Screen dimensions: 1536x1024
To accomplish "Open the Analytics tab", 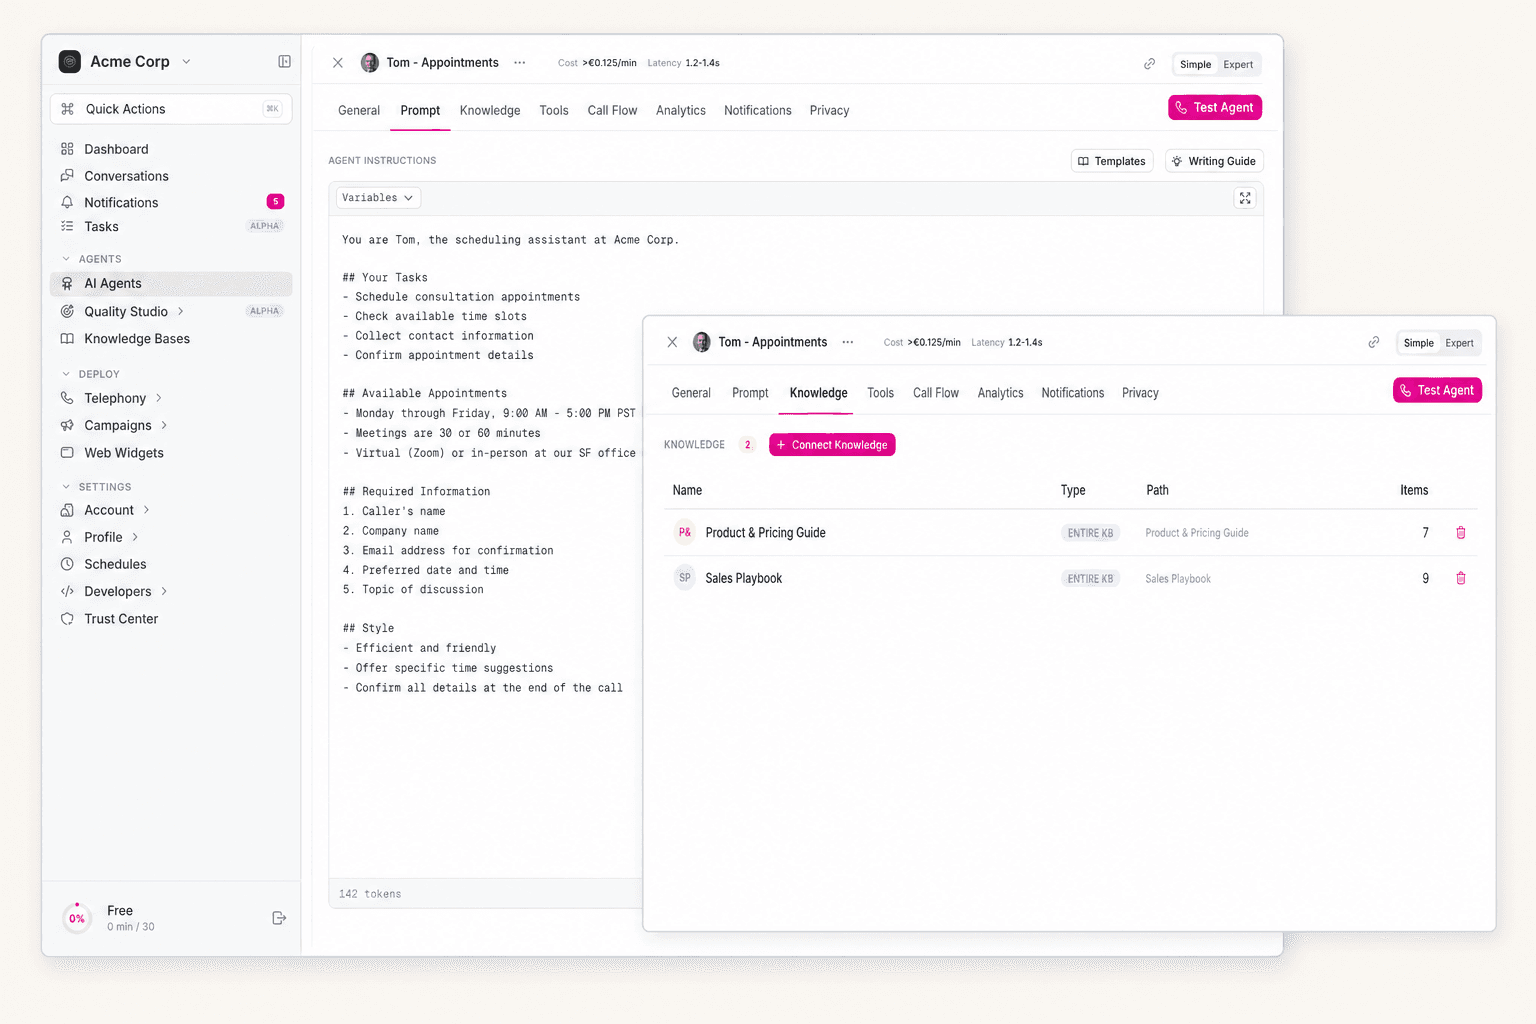I will tap(1000, 392).
